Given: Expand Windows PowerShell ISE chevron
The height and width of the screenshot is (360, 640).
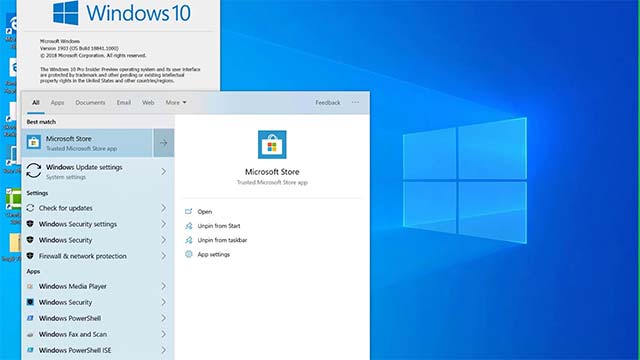Looking at the screenshot, I should tap(164, 350).
